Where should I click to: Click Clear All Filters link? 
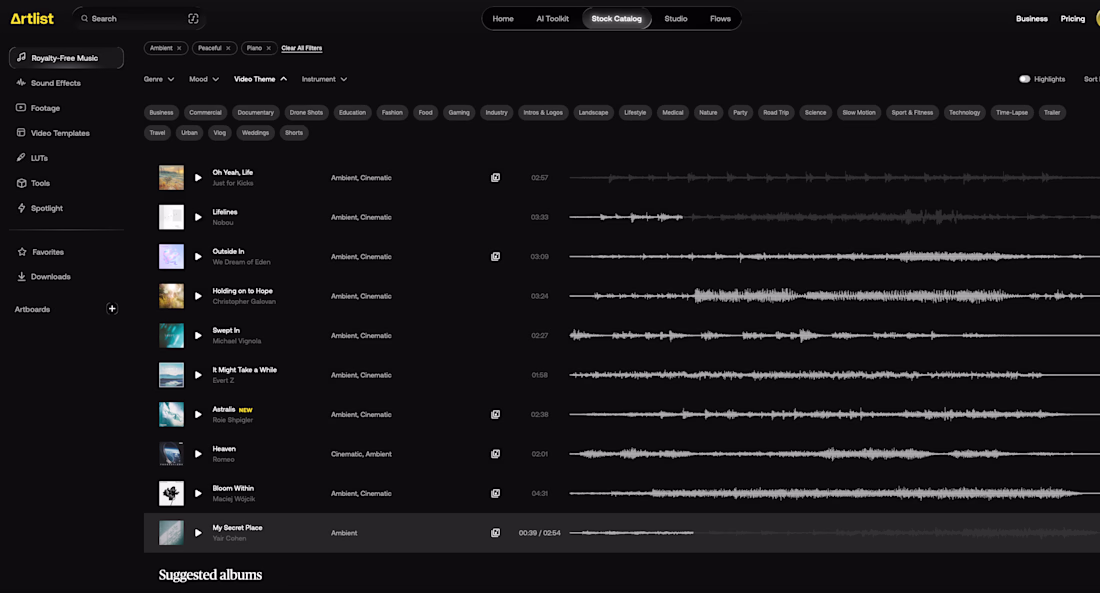302,48
